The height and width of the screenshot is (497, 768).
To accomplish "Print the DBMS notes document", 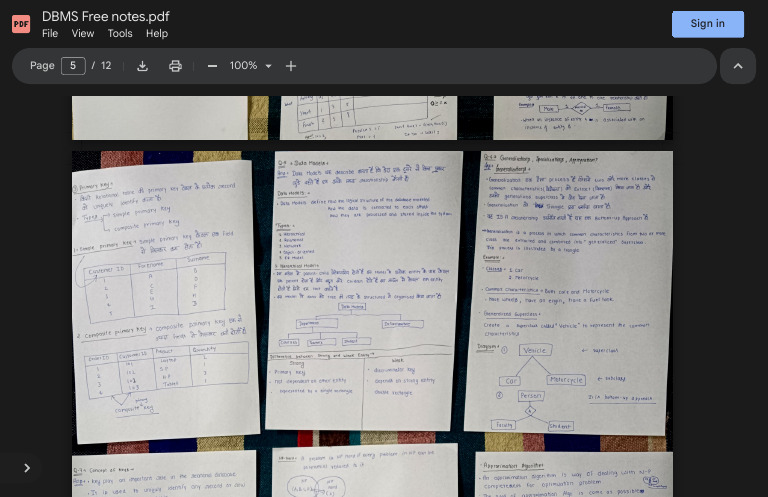I will [x=175, y=66].
